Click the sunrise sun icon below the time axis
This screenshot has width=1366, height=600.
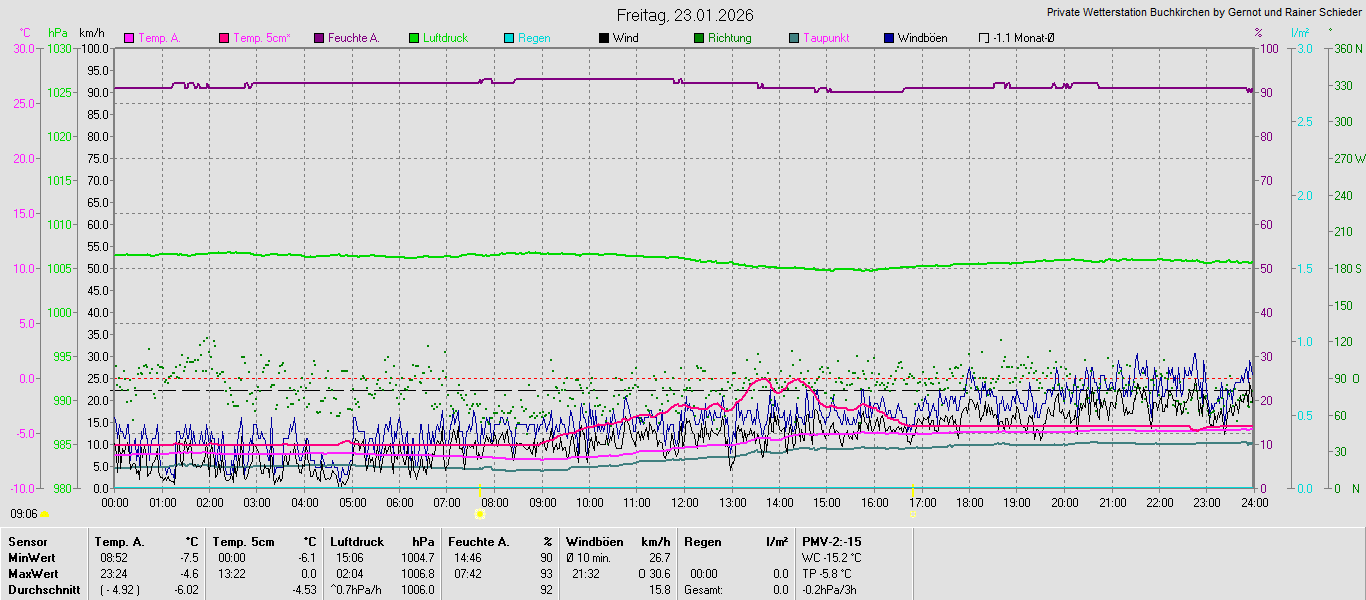(480, 514)
